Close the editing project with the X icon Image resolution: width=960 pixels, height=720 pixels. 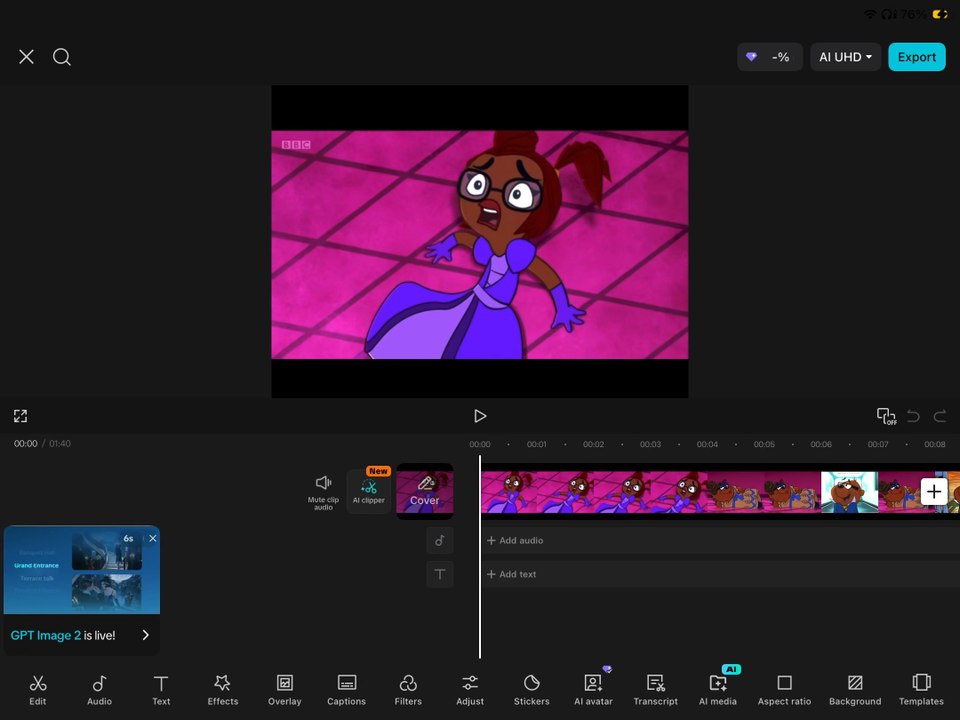click(26, 57)
